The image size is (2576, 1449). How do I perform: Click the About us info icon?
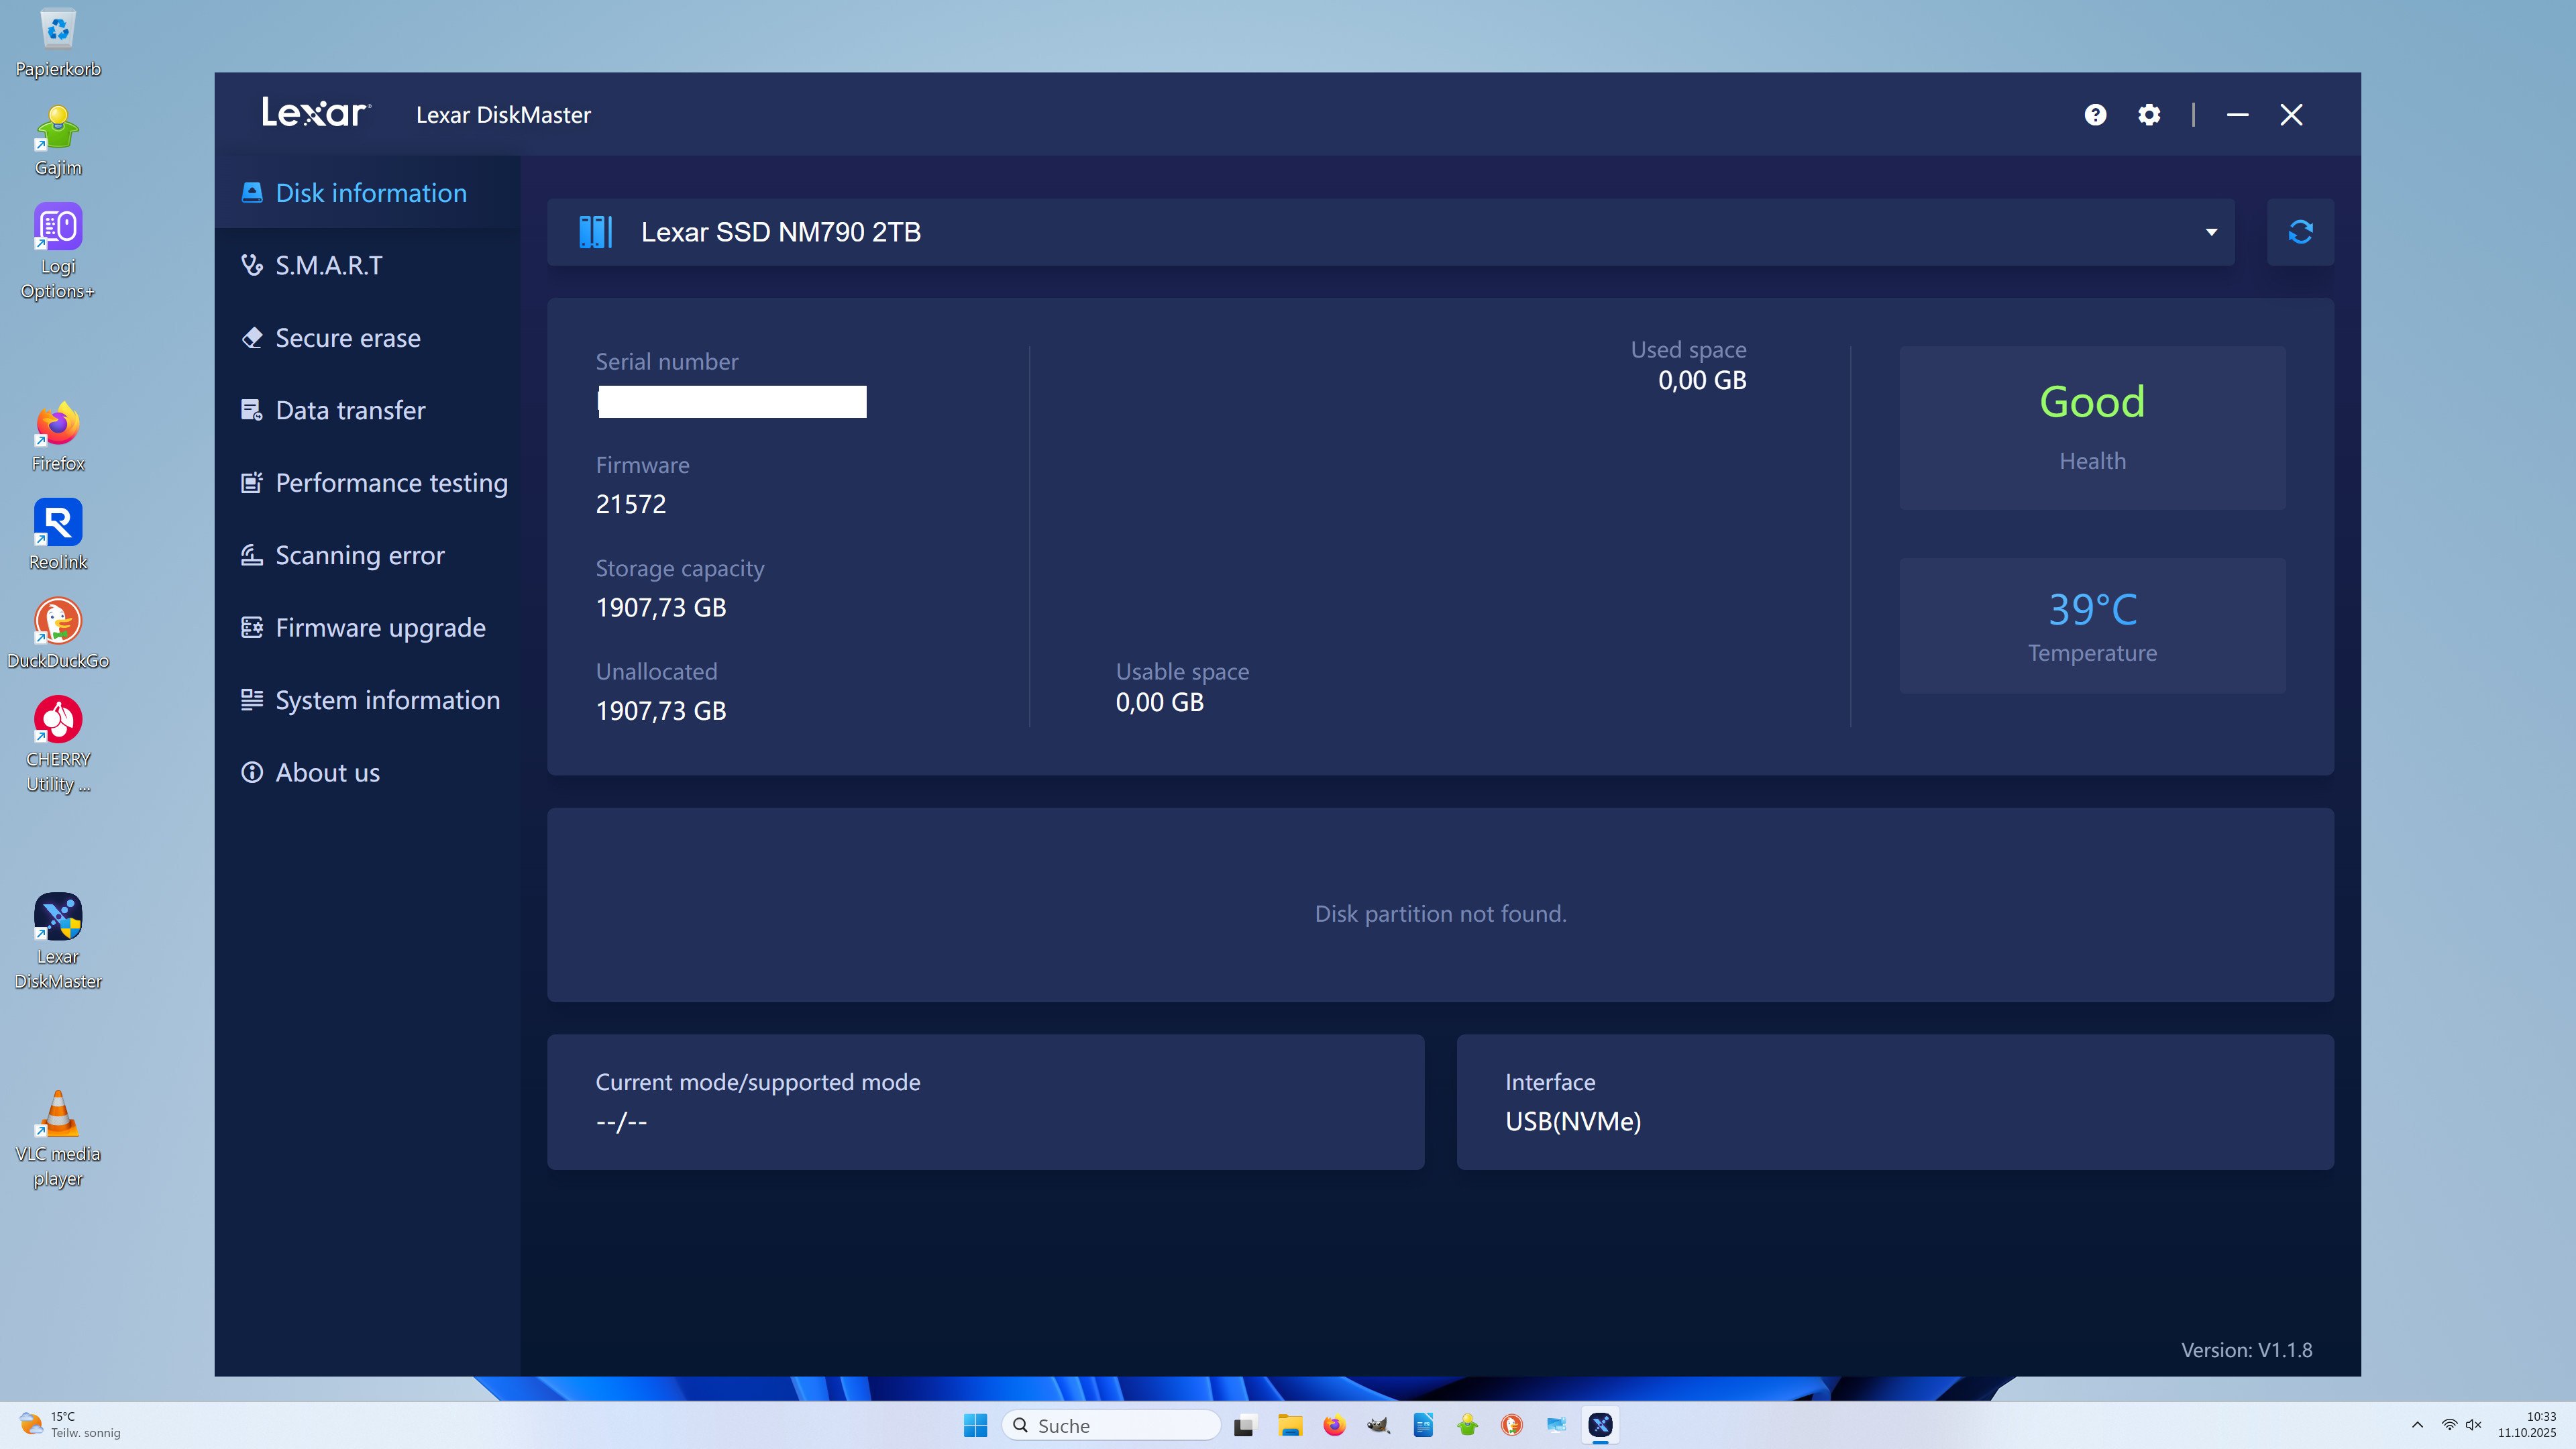point(252,773)
